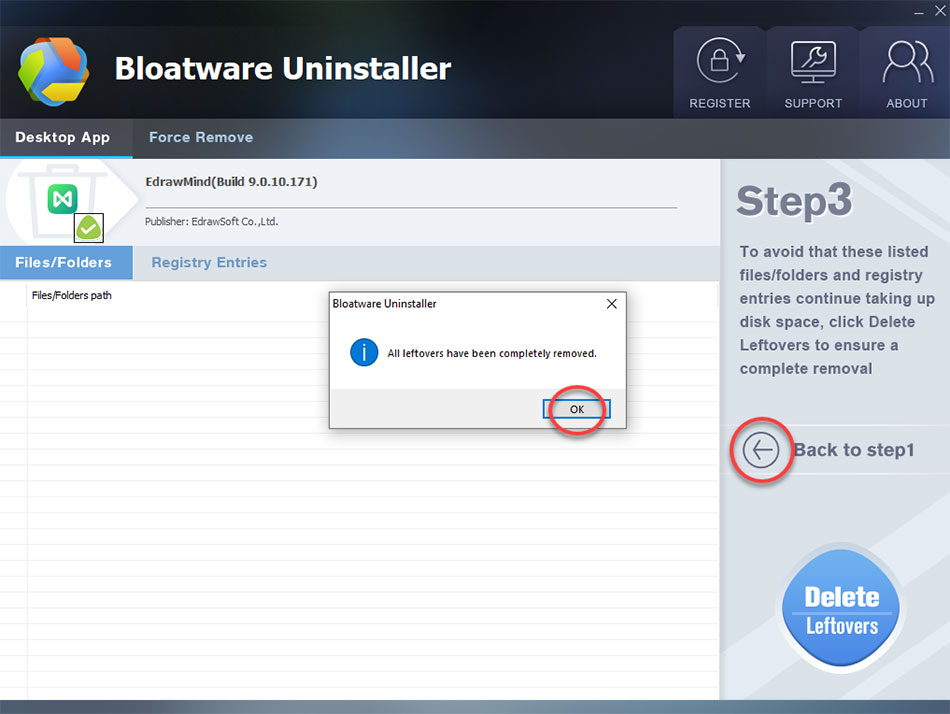Click the Bloatware Uninstaller logo
Screen dimensions: 950x714
point(53,72)
